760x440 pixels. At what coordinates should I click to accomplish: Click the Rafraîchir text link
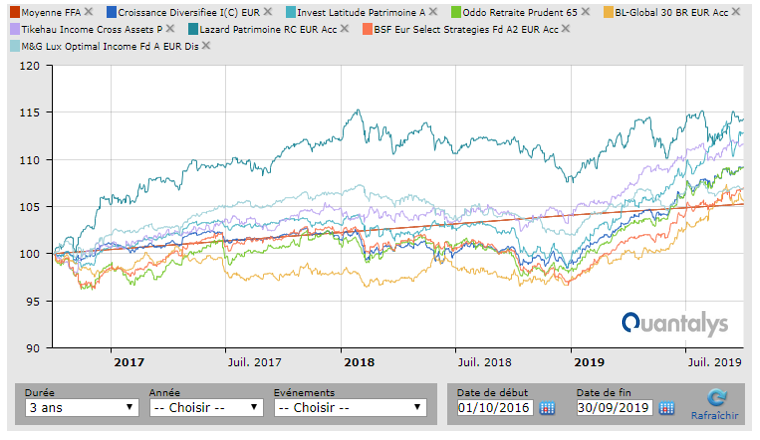(714, 415)
